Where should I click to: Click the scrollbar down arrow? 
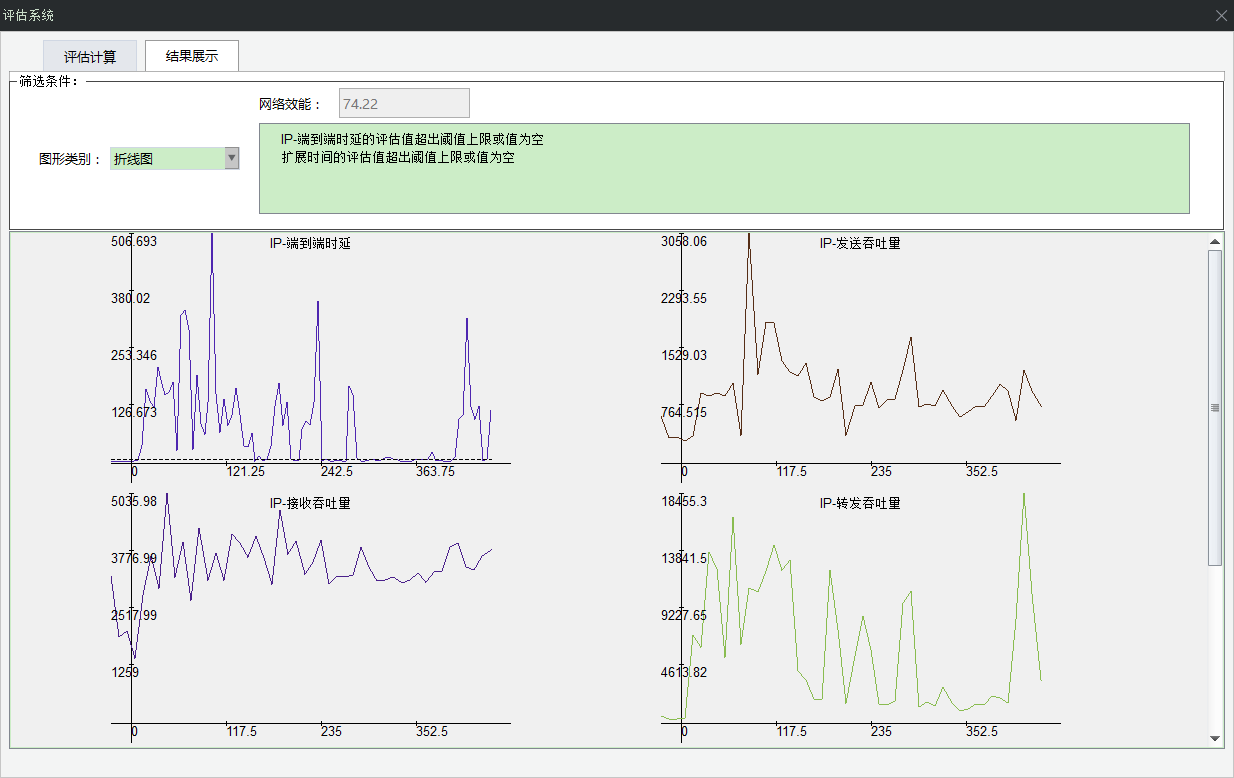1215,738
